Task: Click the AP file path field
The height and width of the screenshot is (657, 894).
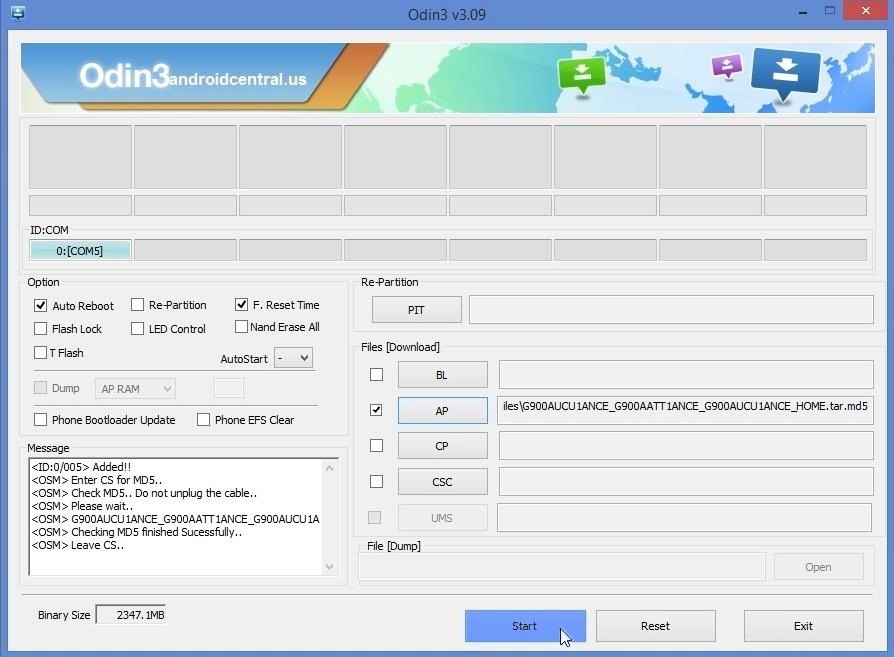Action: [685, 410]
